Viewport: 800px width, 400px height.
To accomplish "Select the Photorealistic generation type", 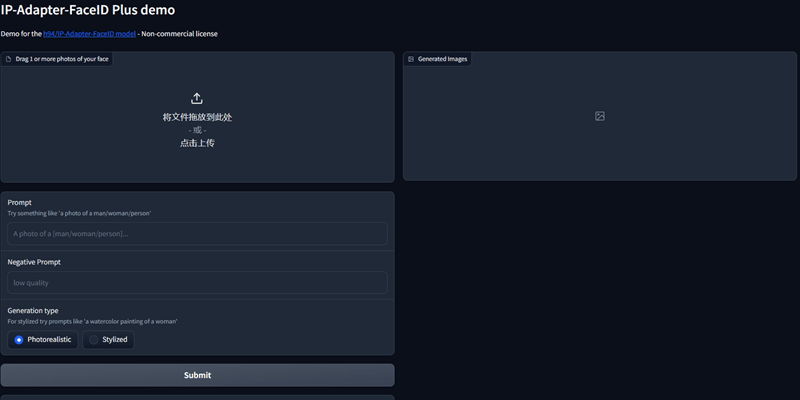I will click(43, 340).
